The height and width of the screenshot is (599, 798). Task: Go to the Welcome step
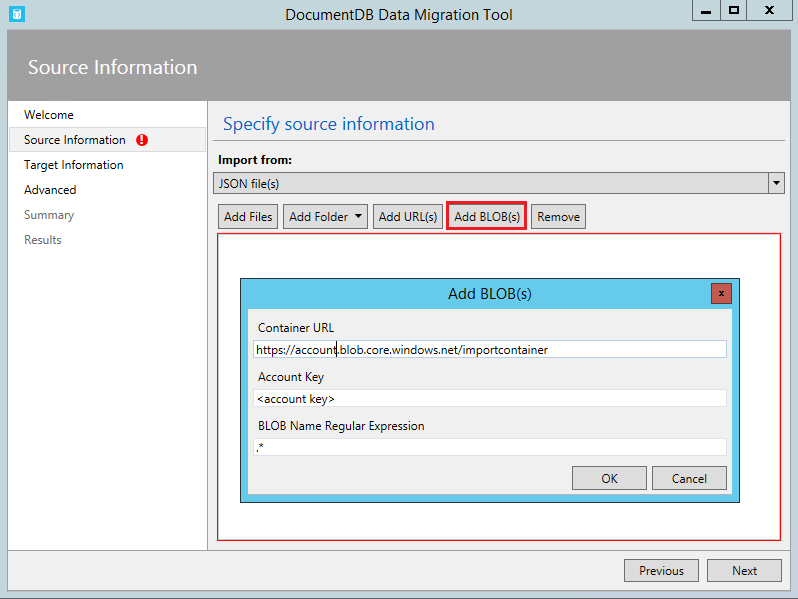point(49,115)
